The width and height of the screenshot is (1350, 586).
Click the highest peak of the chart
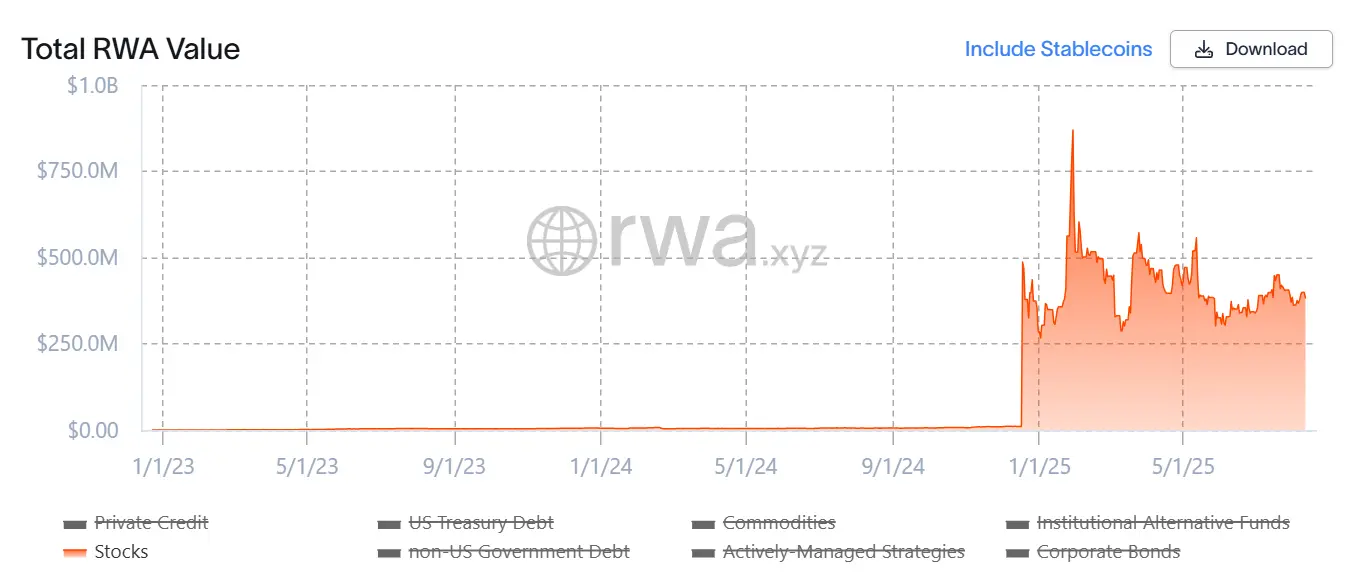tap(1073, 131)
